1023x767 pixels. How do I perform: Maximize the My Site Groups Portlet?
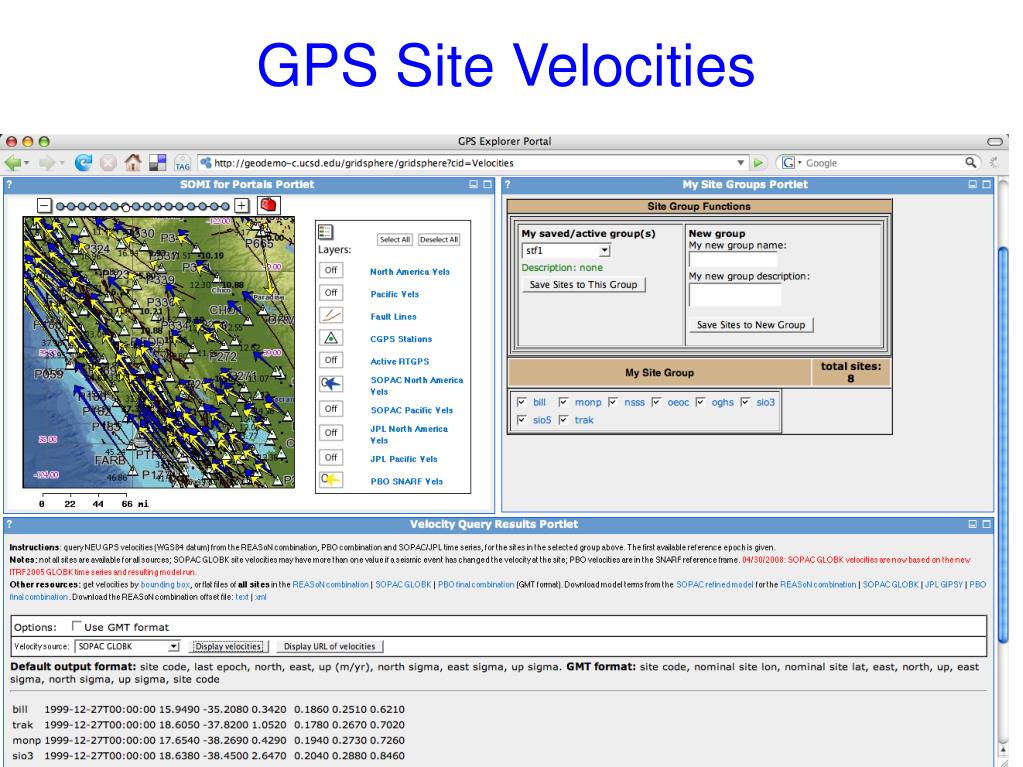986,185
